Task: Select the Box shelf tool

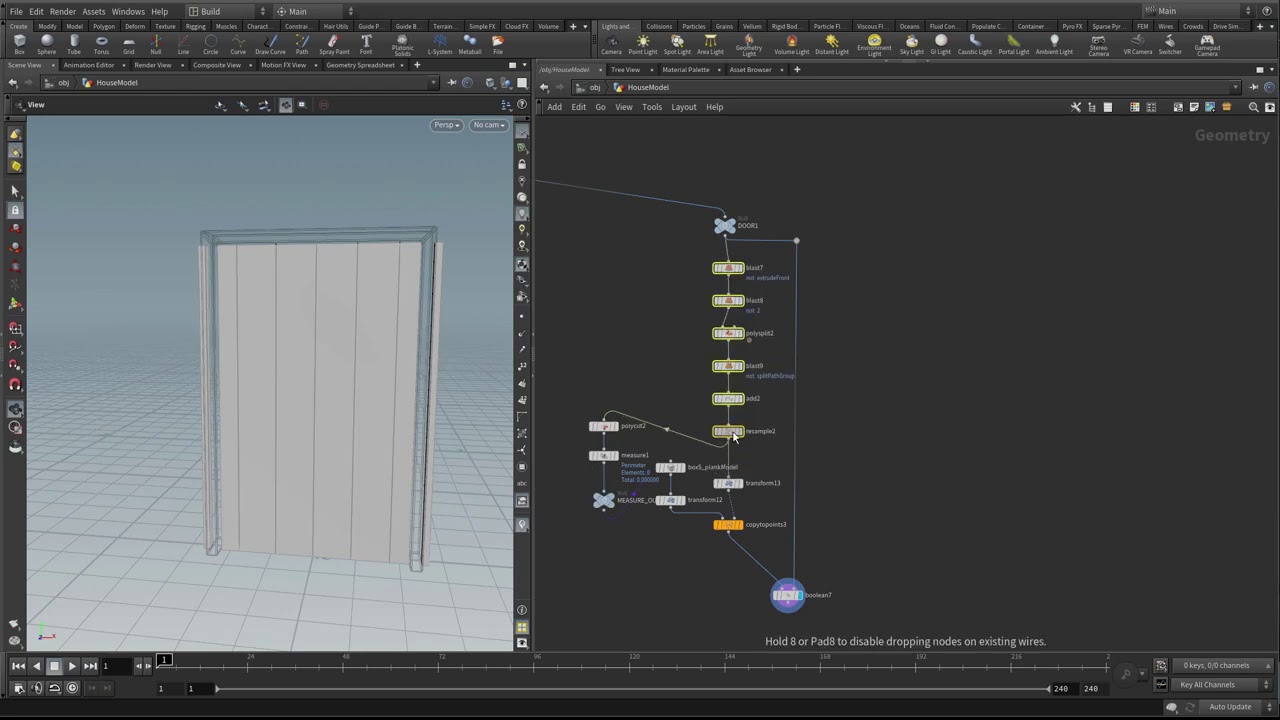Action: [x=19, y=44]
